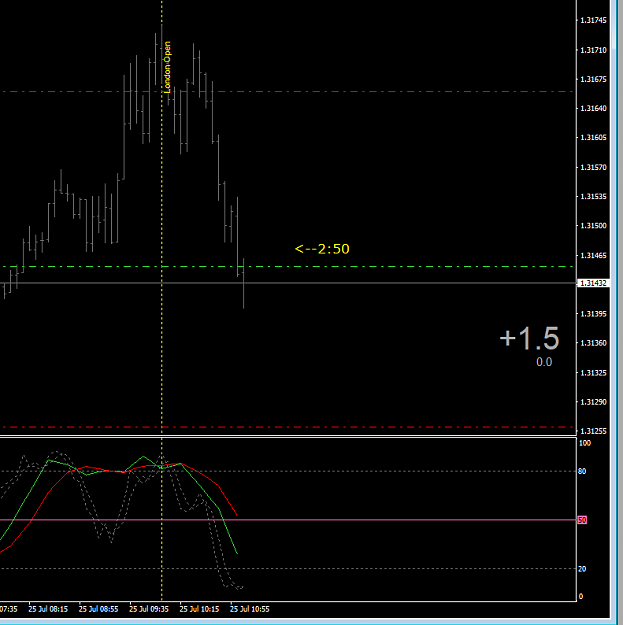Click the 1.31290 price axis label

(x=594, y=402)
